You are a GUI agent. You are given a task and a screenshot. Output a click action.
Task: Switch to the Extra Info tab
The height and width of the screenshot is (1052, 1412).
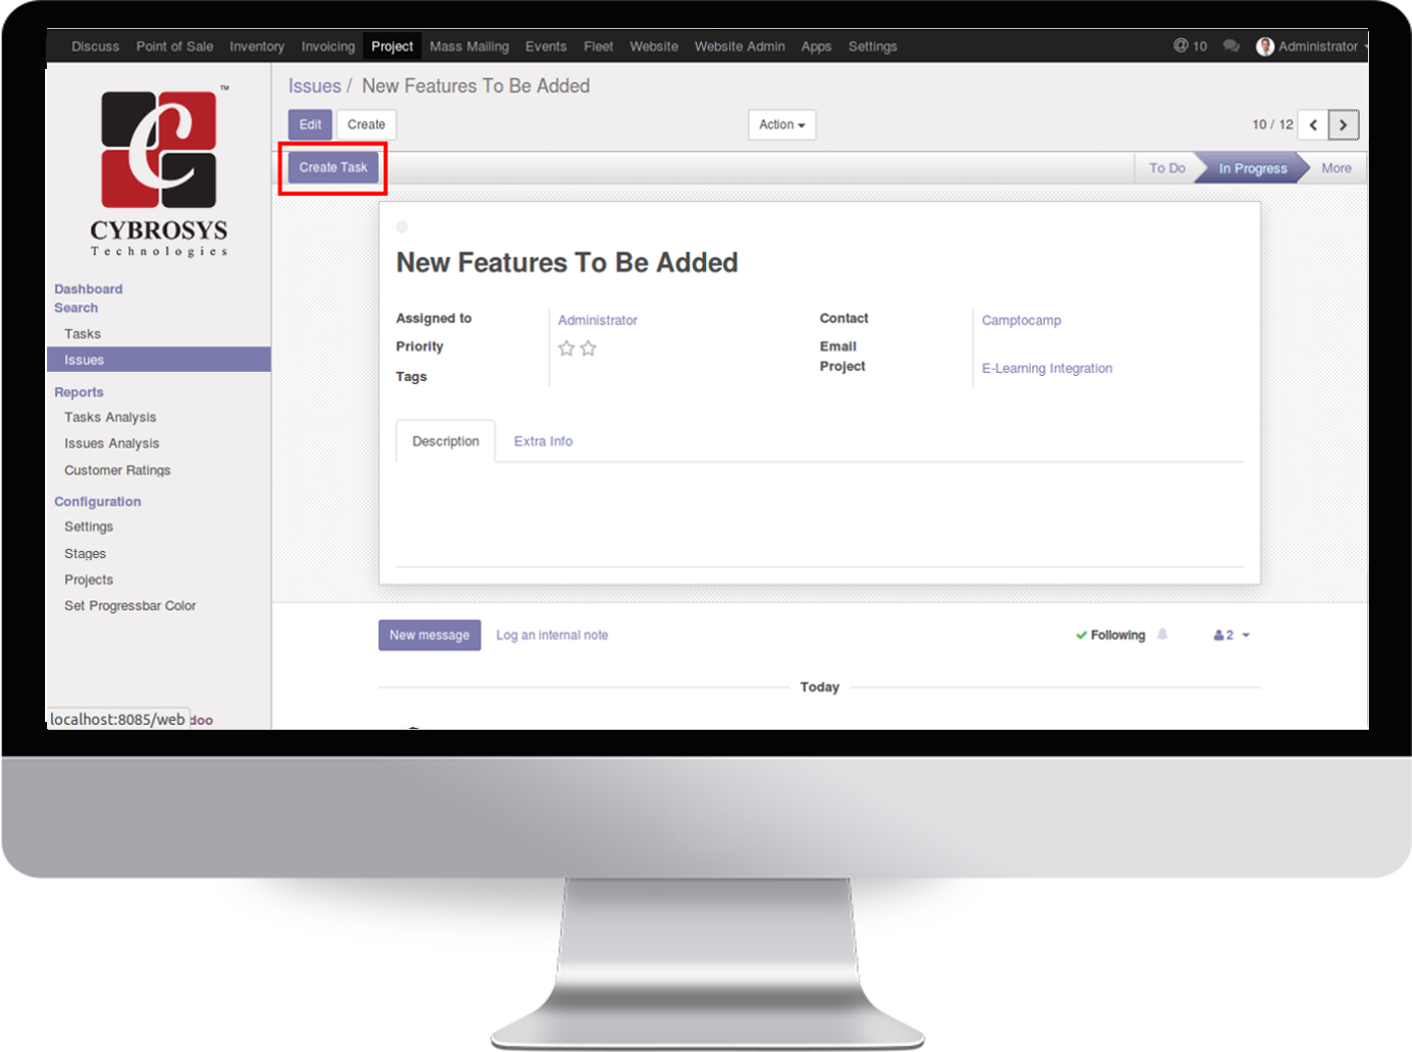coord(543,441)
